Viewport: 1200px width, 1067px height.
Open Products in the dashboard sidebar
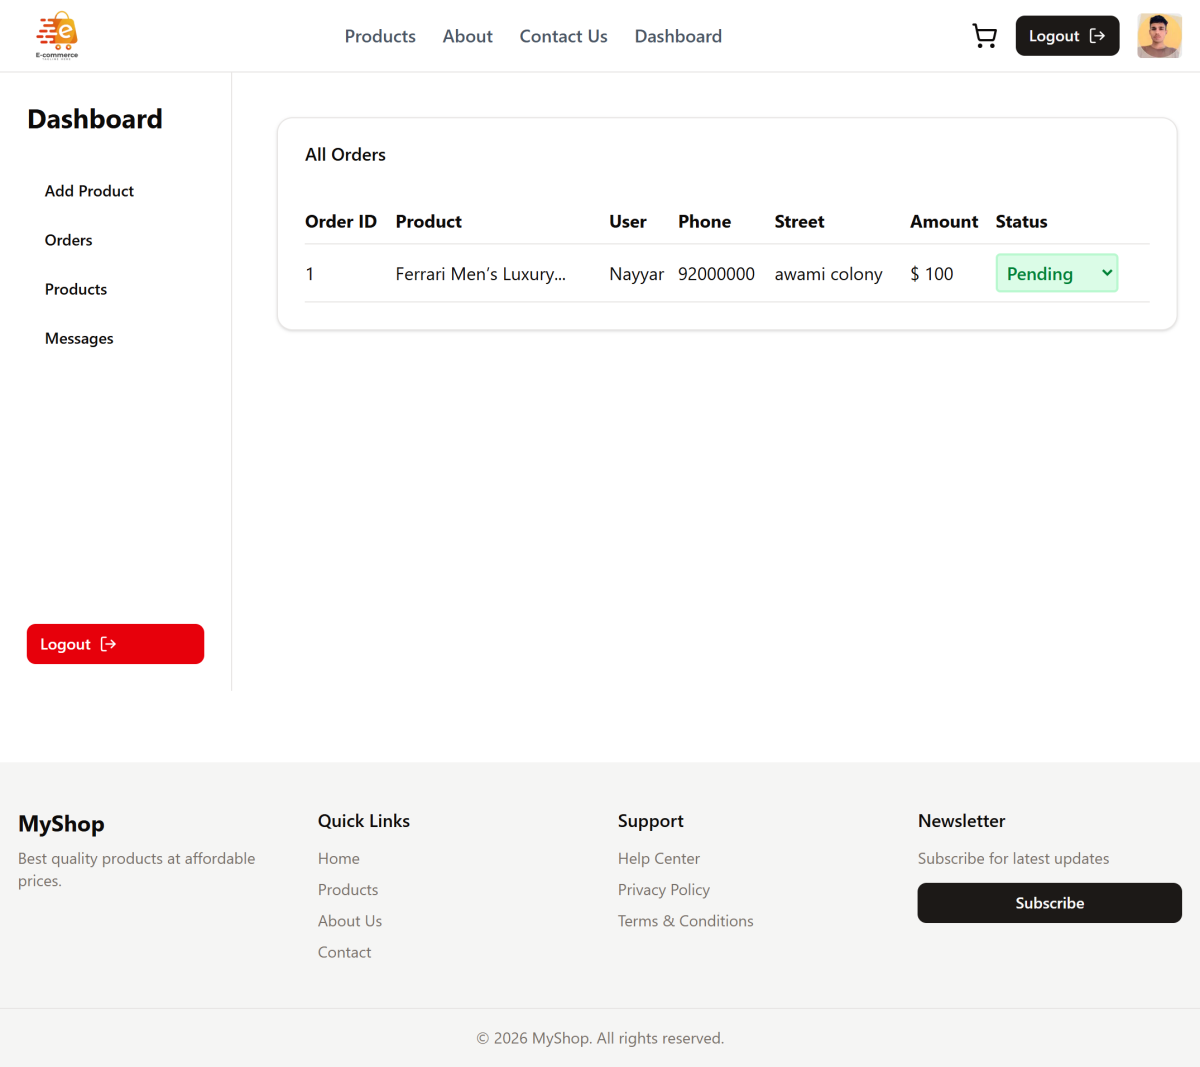pos(76,289)
